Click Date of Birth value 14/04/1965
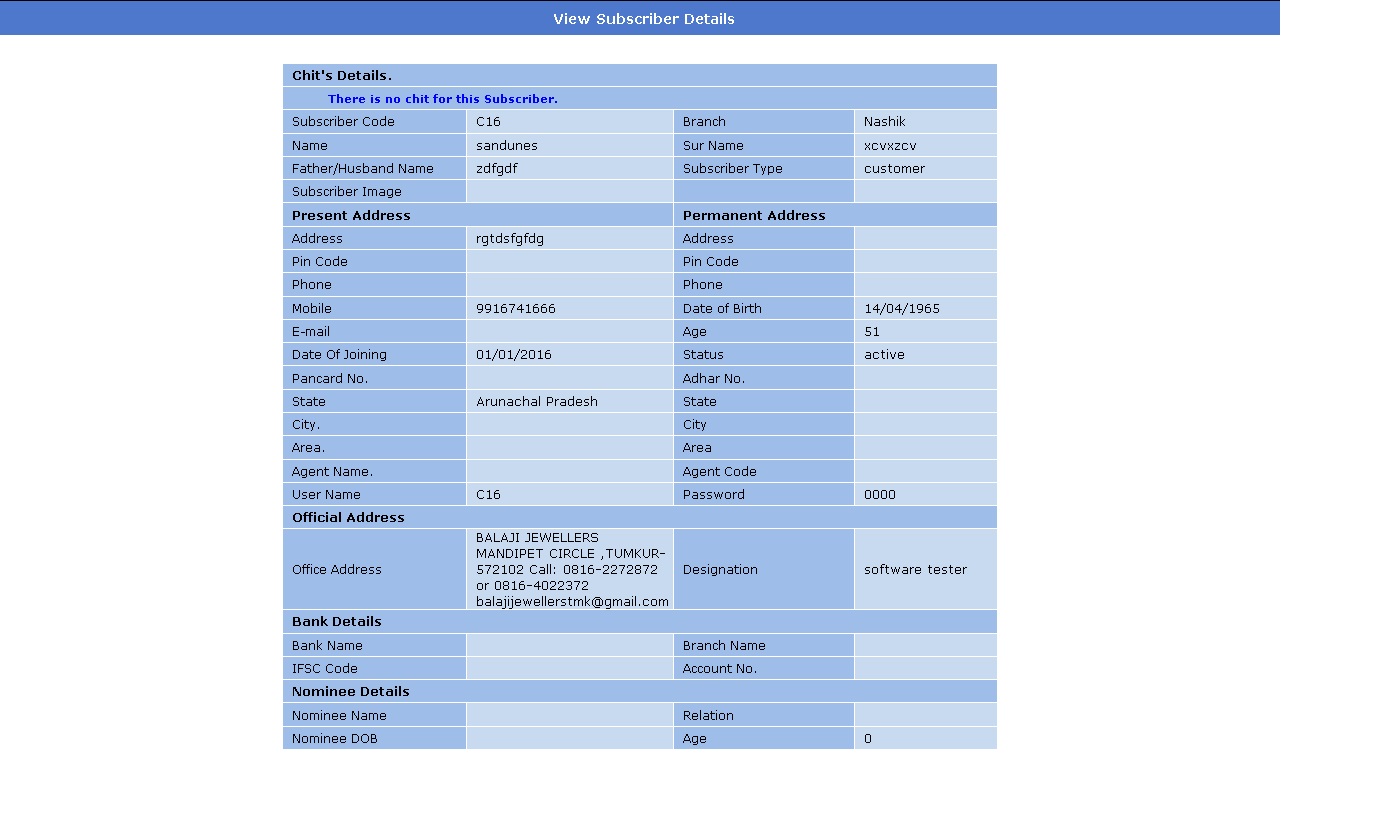The image size is (1376, 824). tap(902, 309)
